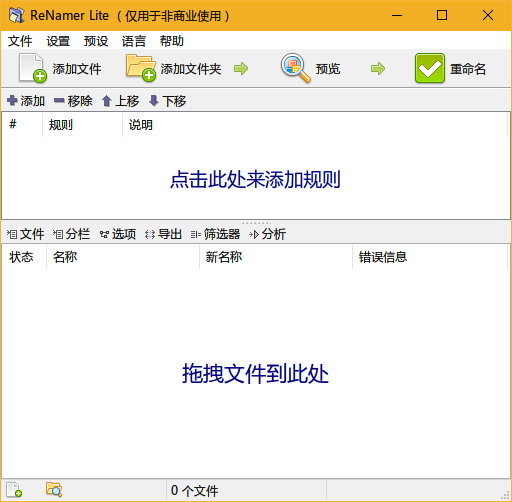
Task: Open the 帮助 (Help) menu
Action: coord(172,41)
